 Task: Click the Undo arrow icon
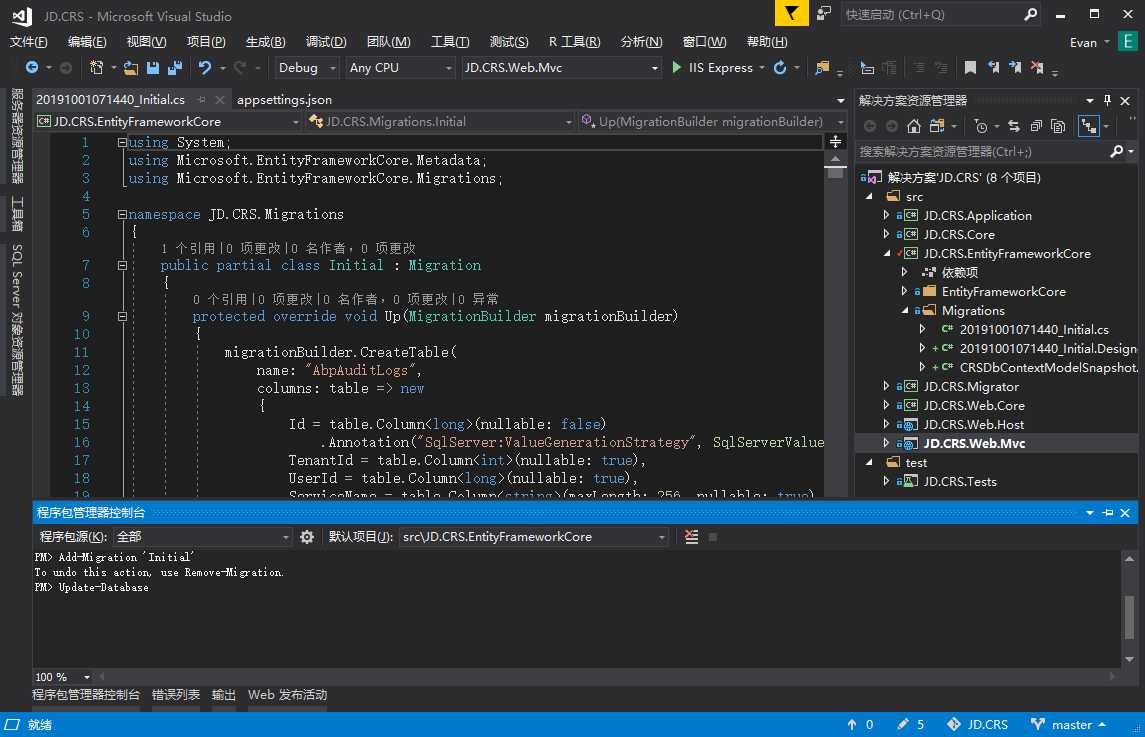tap(204, 67)
